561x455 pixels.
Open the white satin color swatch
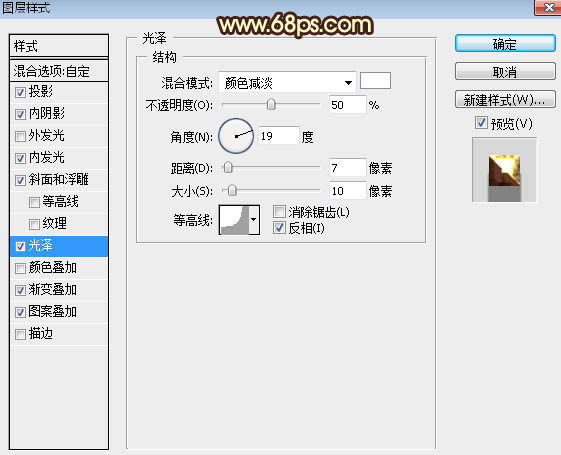[x=375, y=80]
